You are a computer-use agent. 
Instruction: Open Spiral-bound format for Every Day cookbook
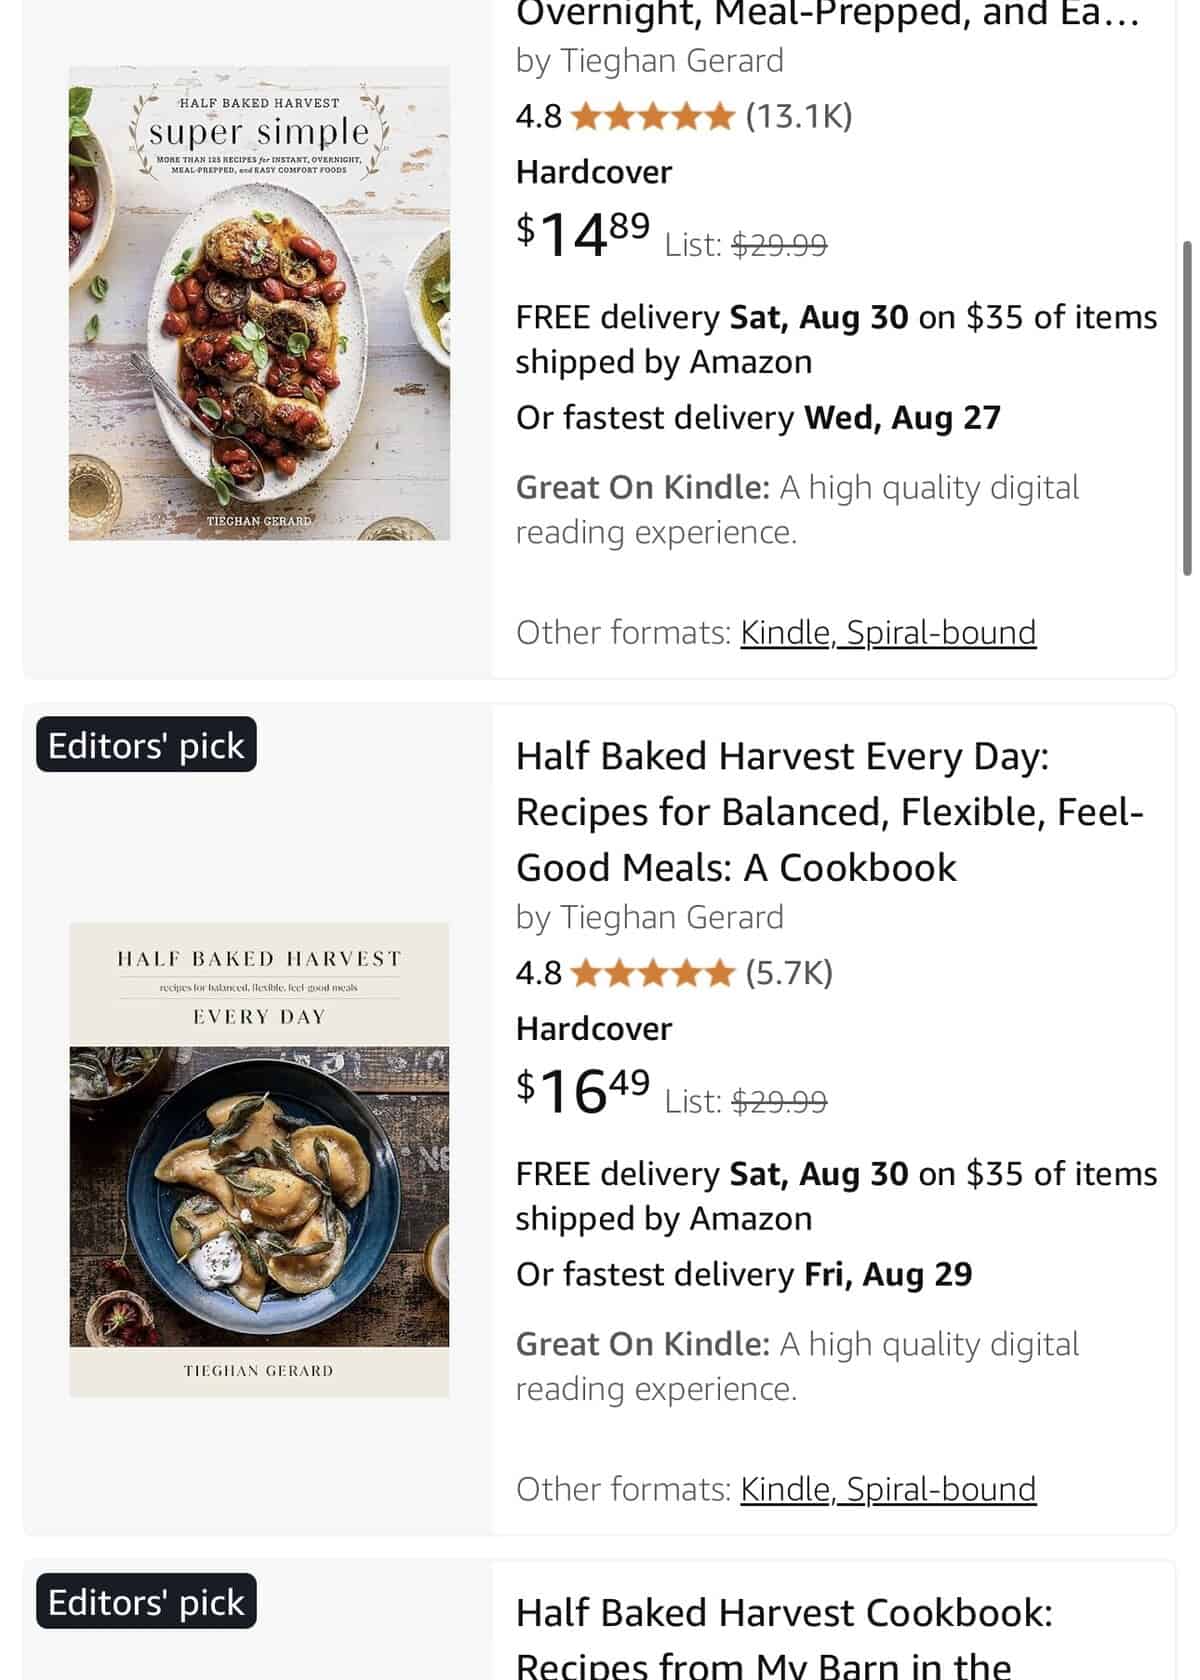pos(941,1489)
